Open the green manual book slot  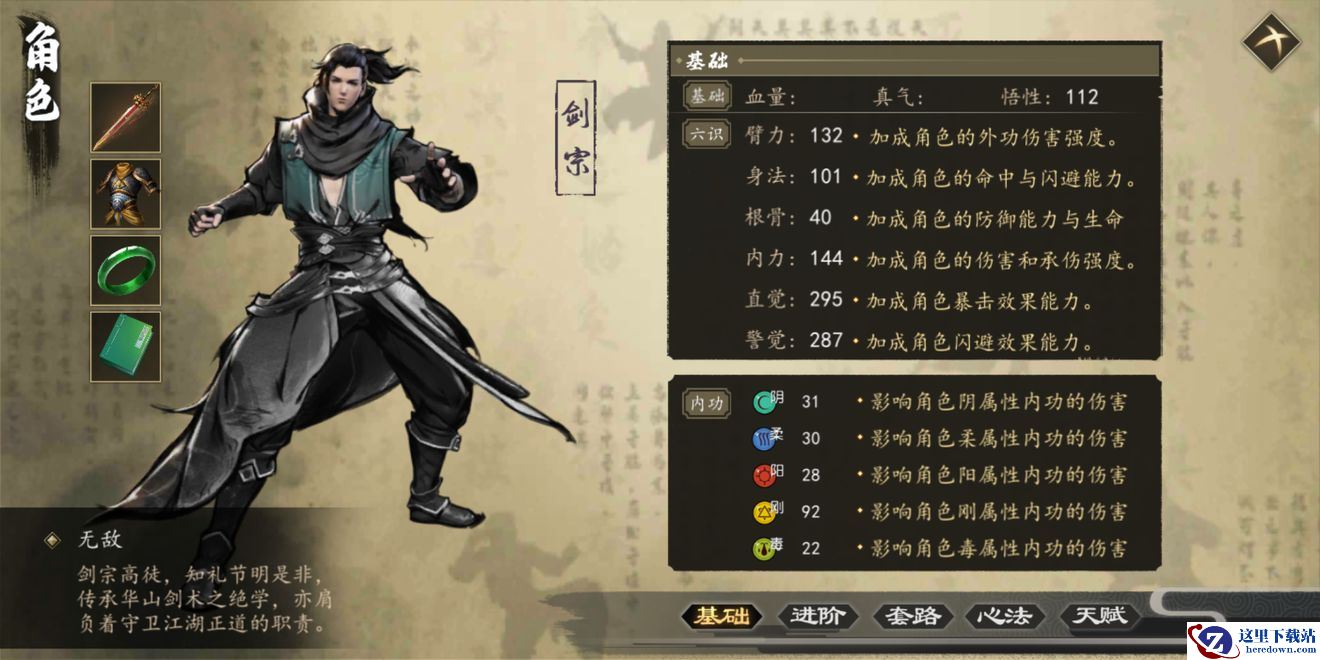(126, 346)
